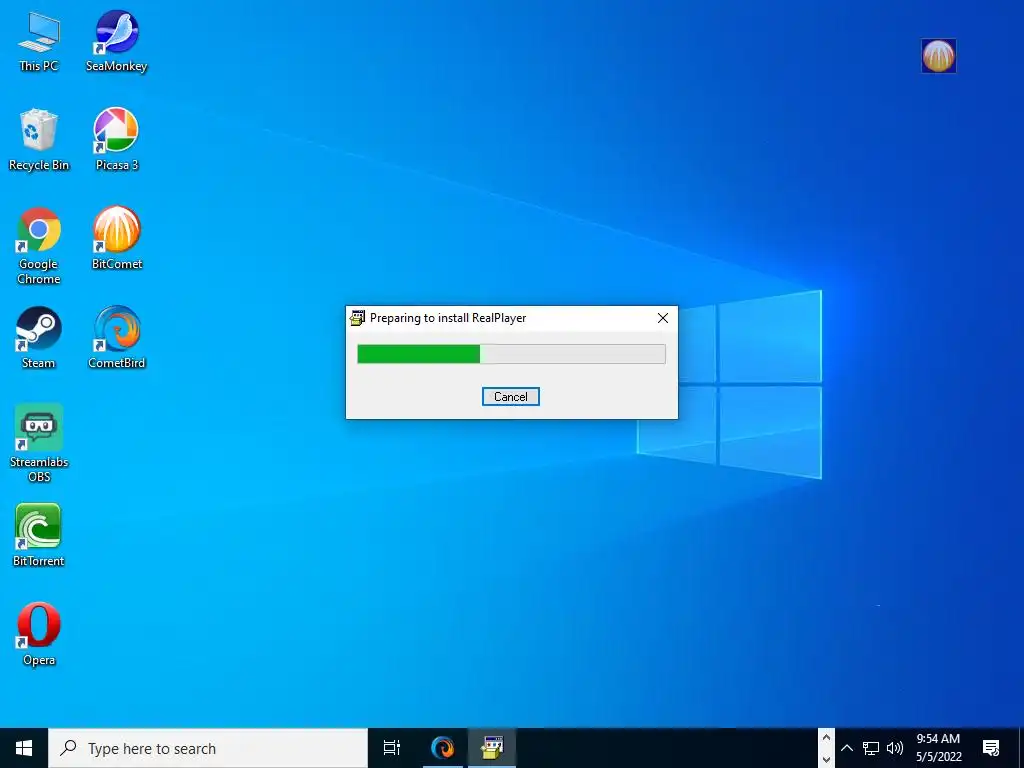Viewport: 1024px width, 768px height.
Task: Select the SeaMonkey desktop shortcut
Action: [116, 41]
